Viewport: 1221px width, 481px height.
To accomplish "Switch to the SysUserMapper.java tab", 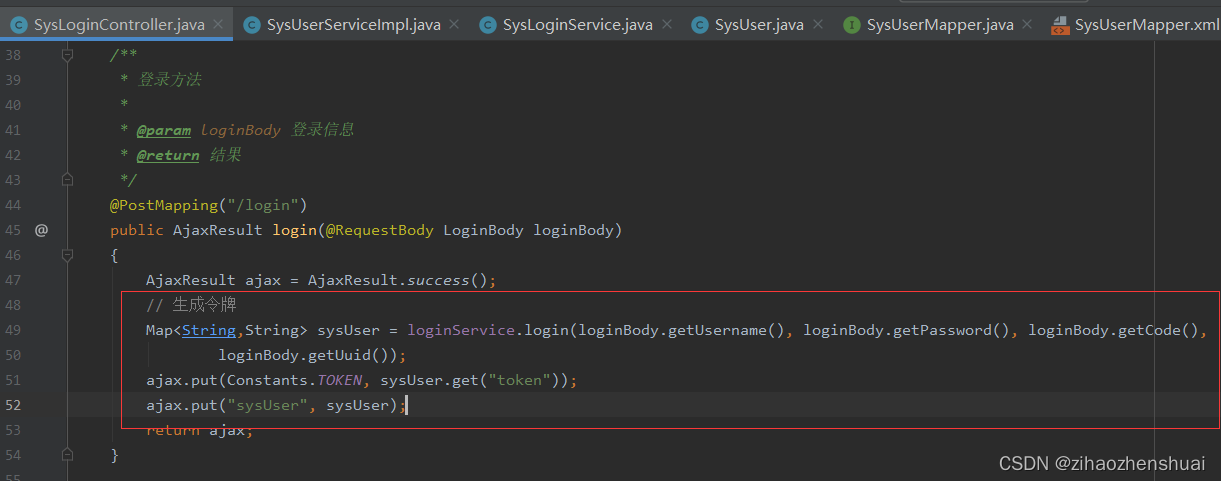I will [x=938, y=25].
